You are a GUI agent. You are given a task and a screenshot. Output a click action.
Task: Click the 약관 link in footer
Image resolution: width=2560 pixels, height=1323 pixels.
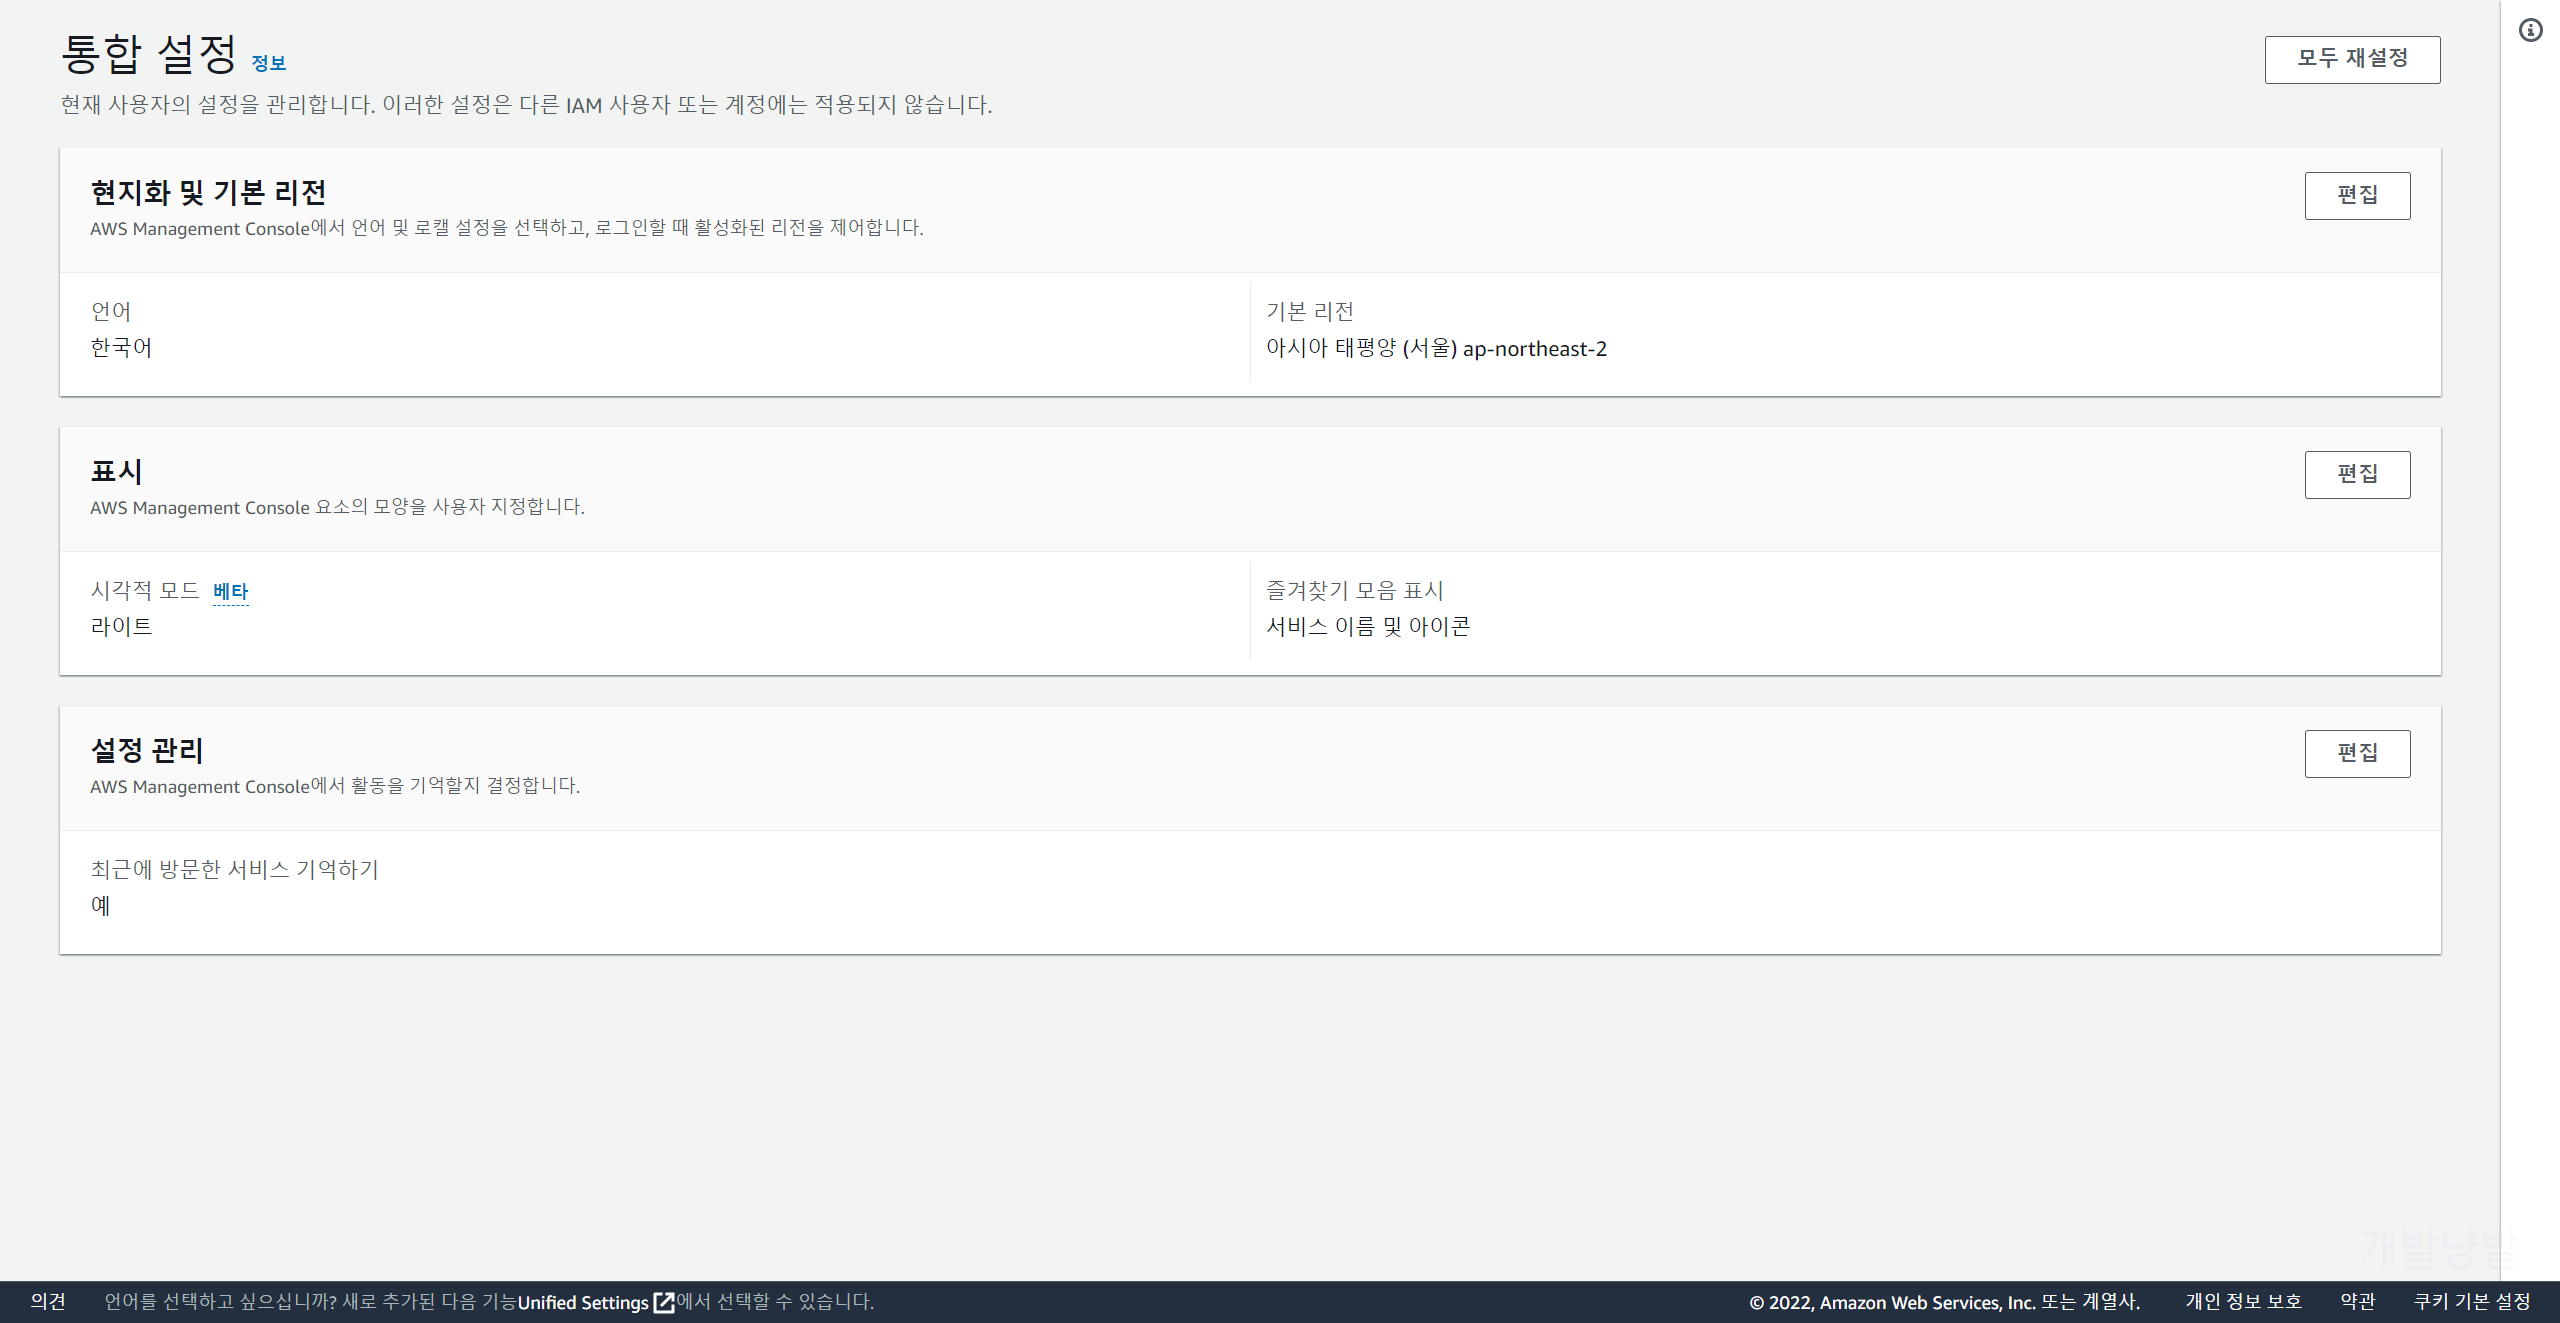pyautogui.click(x=2357, y=1301)
